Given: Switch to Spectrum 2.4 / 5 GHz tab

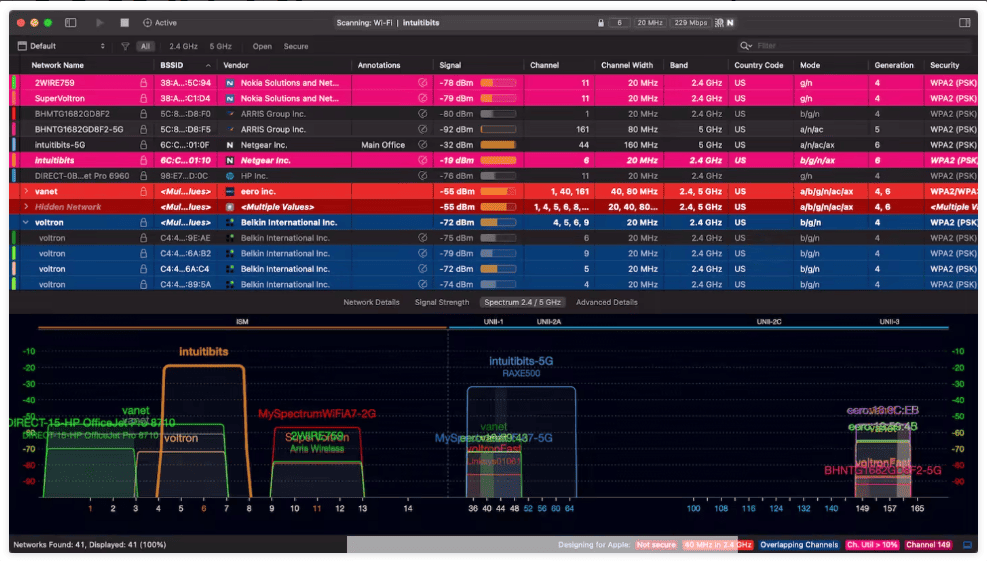Looking at the screenshot, I should click(522, 302).
